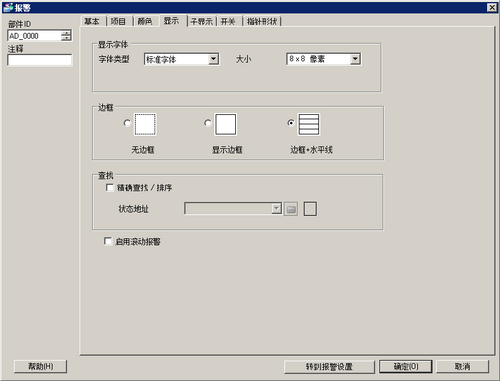Enable the 启用滚动报警 checkbox
Image resolution: width=500 pixels, height=381 pixels.
point(108,241)
